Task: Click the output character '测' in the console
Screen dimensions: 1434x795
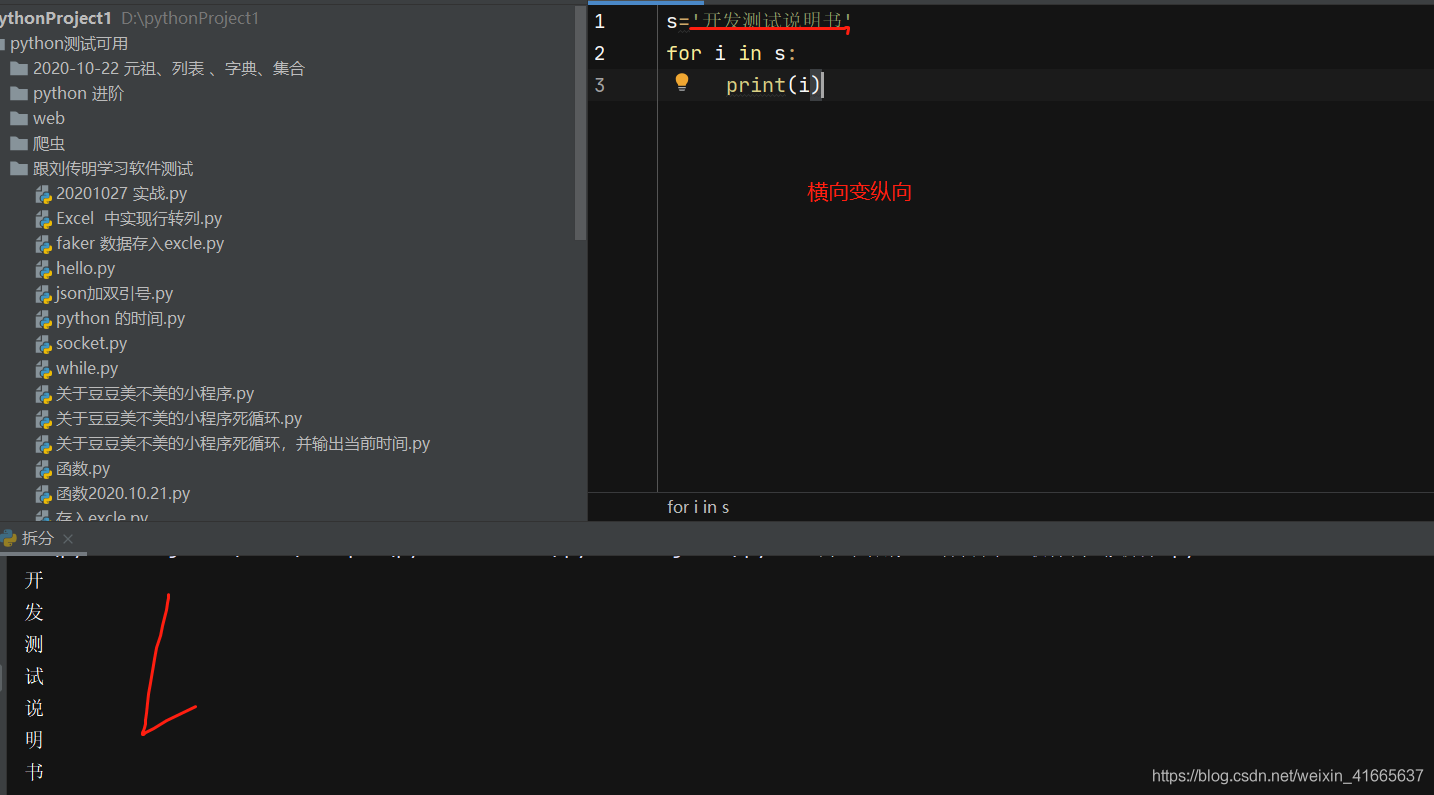Action: [x=34, y=644]
